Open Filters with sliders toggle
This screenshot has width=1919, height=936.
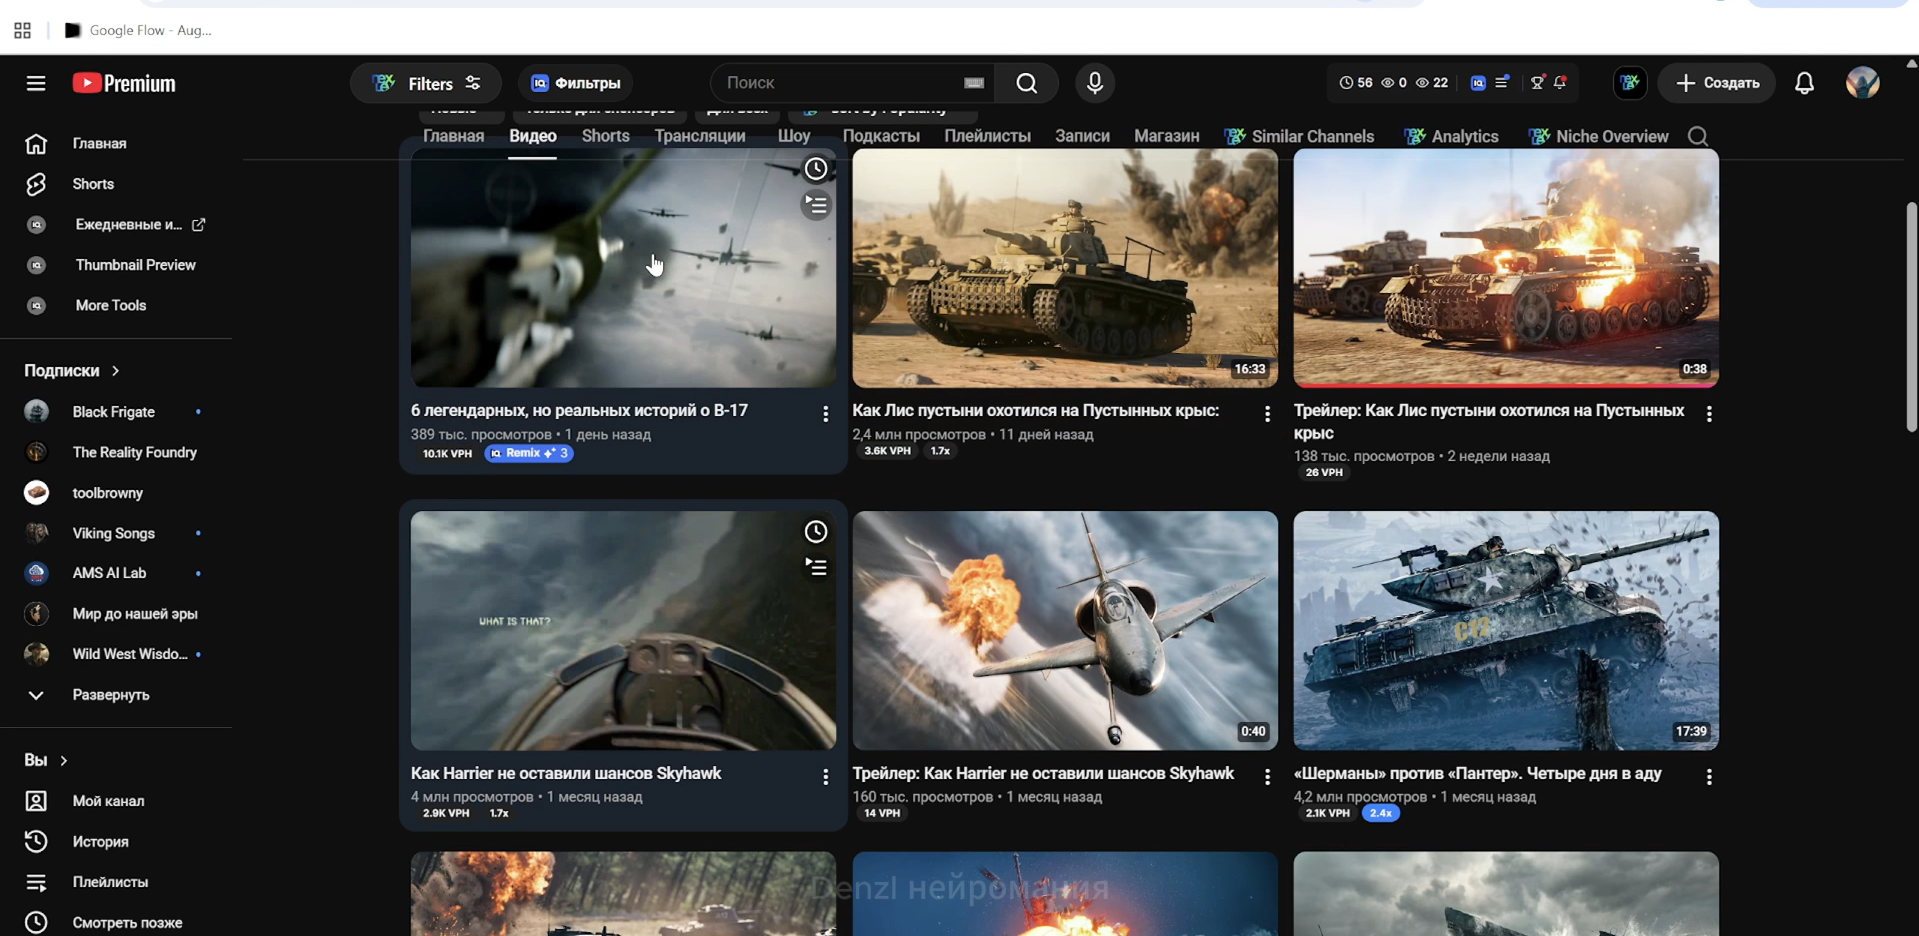(425, 83)
